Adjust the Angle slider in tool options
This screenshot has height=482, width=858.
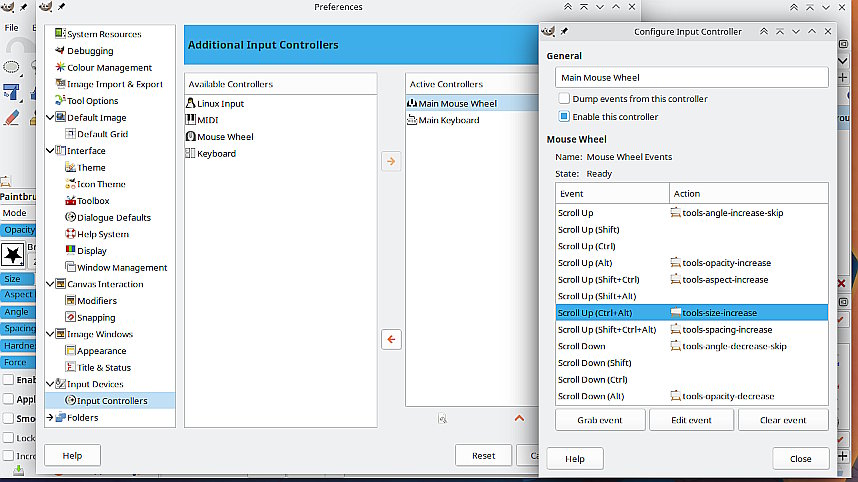click(x=18, y=312)
